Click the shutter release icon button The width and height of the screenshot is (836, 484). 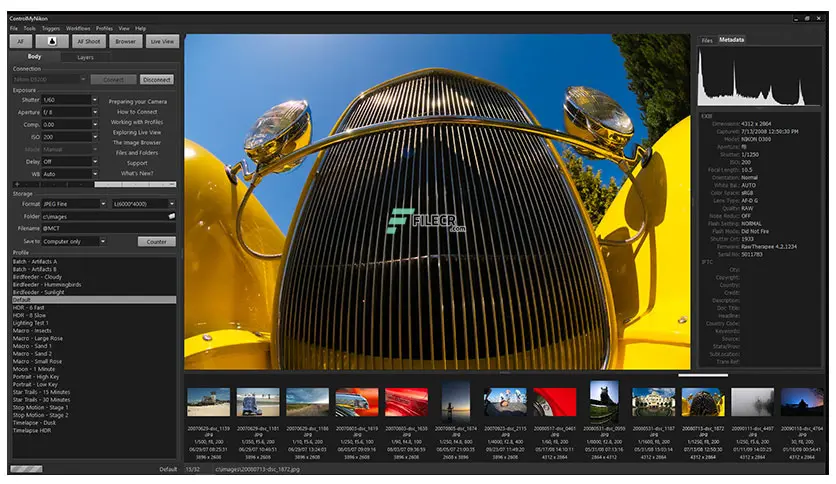tap(52, 41)
